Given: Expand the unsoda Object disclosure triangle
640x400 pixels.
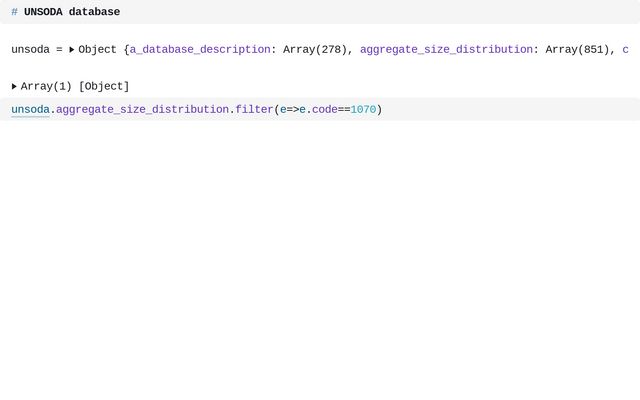Looking at the screenshot, I should click(x=72, y=49).
